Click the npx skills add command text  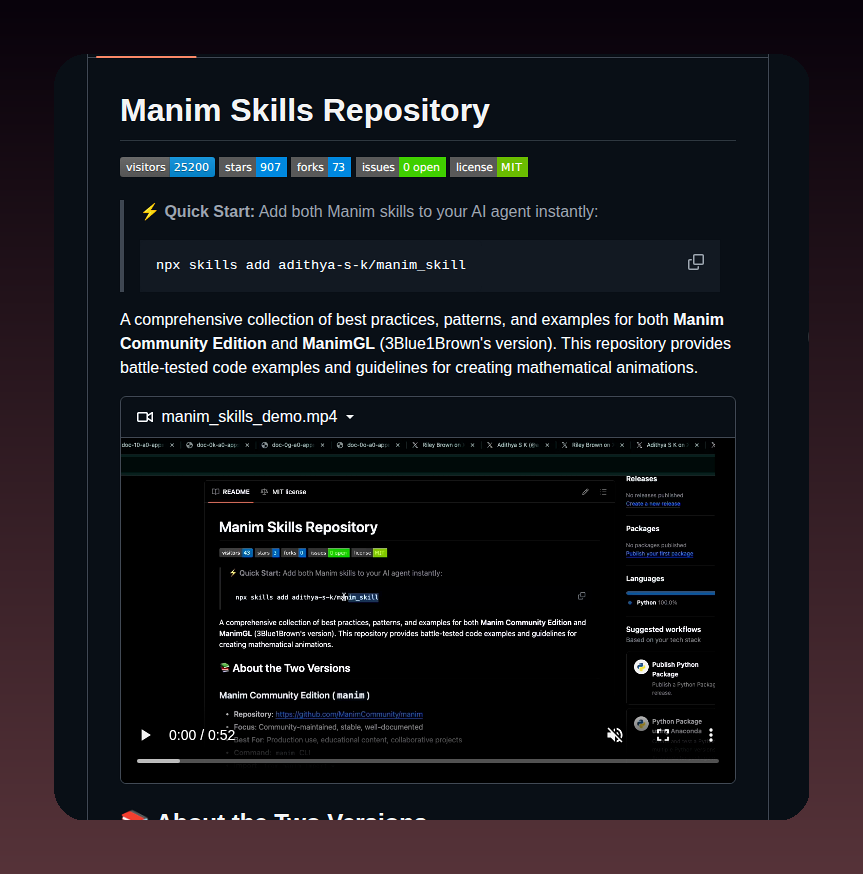coord(311,265)
